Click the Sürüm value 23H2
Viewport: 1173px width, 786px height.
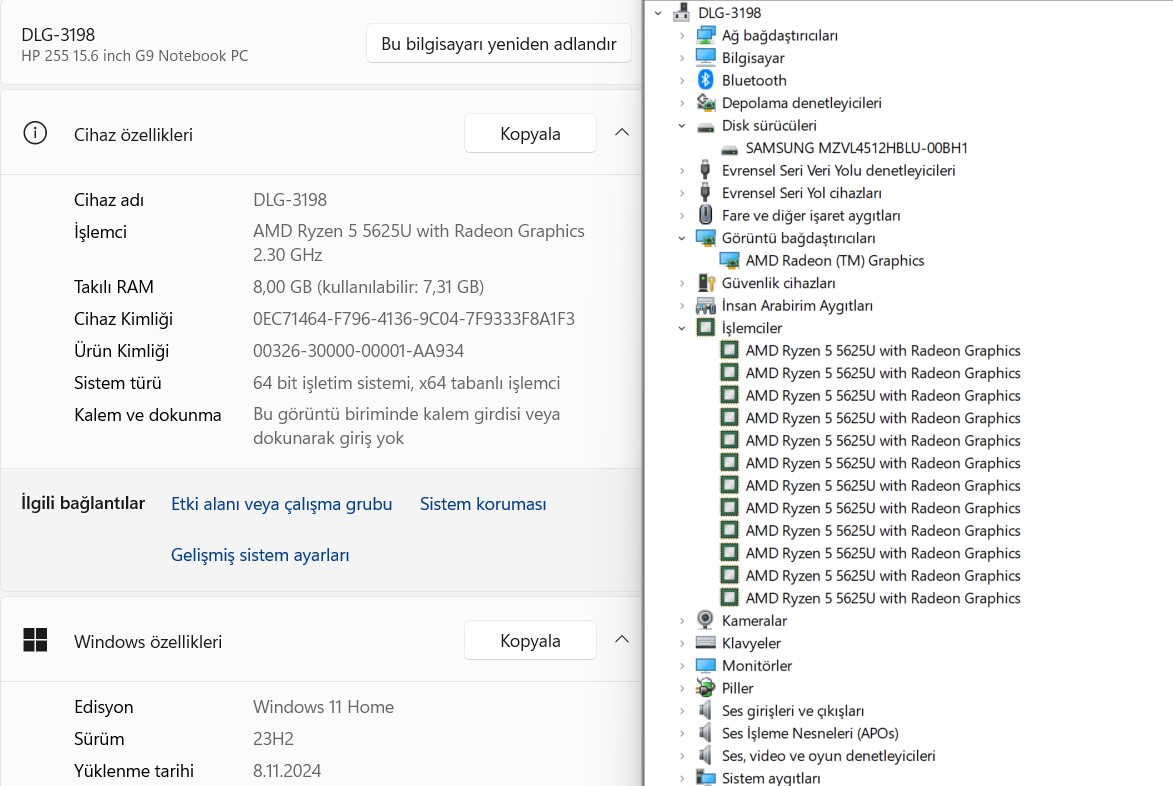pos(273,739)
